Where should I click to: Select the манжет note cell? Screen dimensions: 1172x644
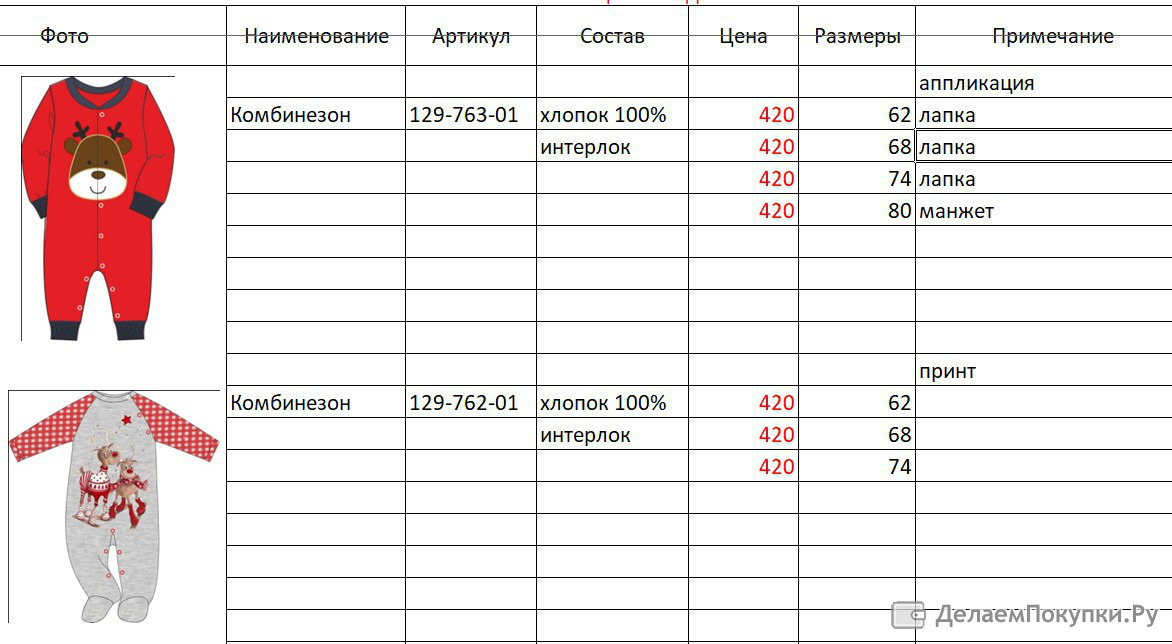tap(1043, 211)
